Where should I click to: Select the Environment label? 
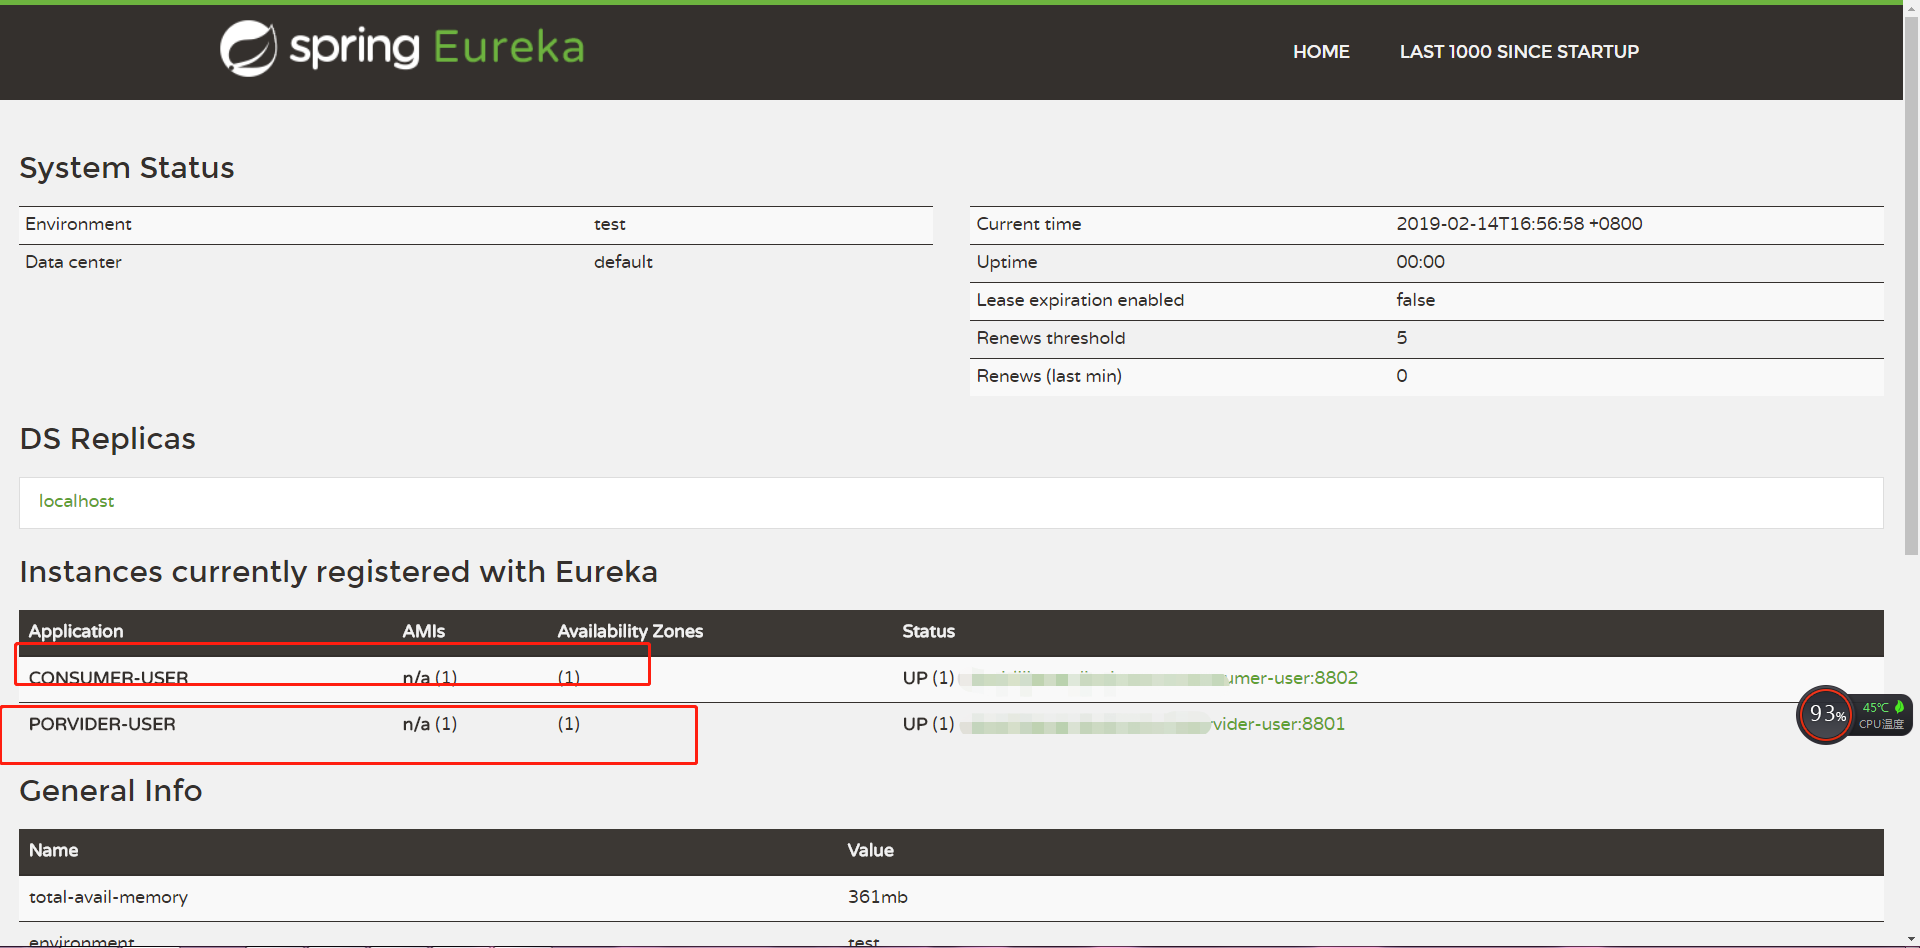coord(78,224)
